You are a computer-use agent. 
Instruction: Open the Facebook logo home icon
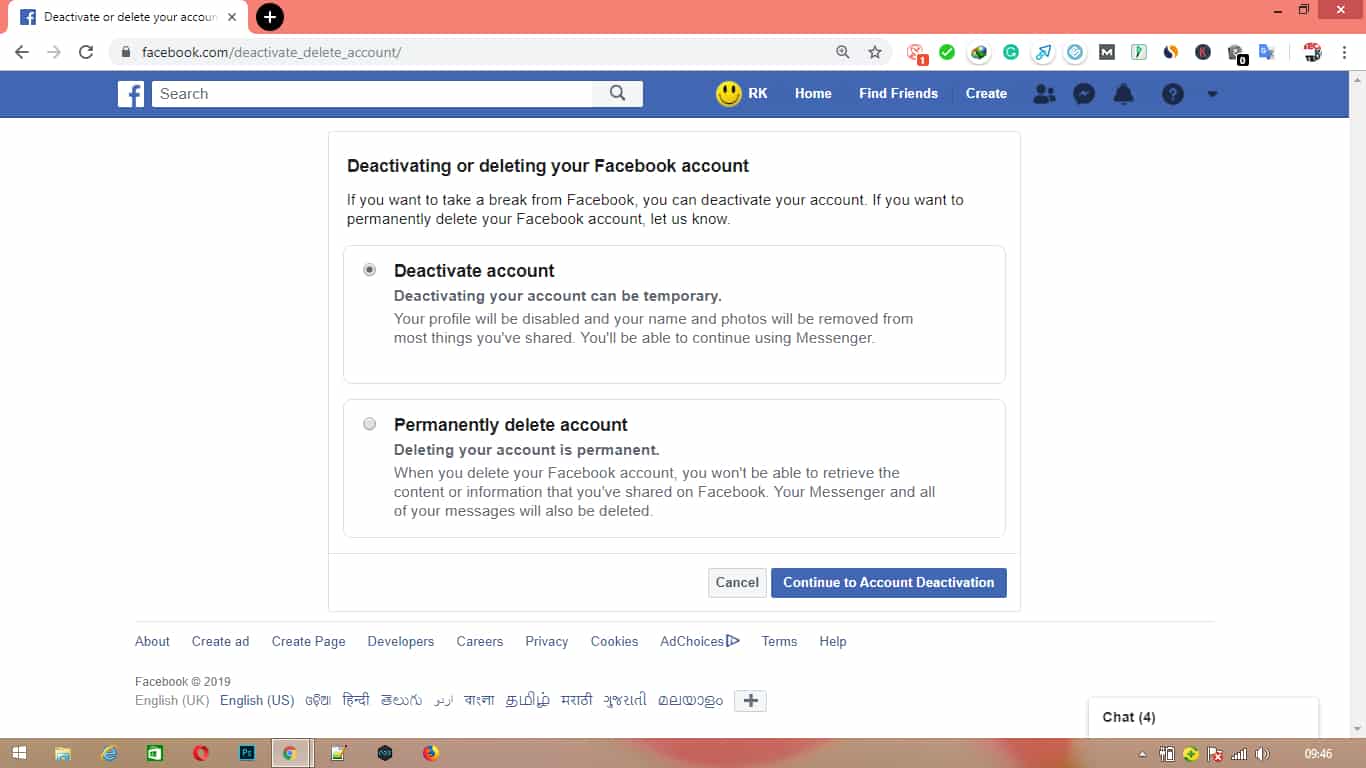point(131,94)
